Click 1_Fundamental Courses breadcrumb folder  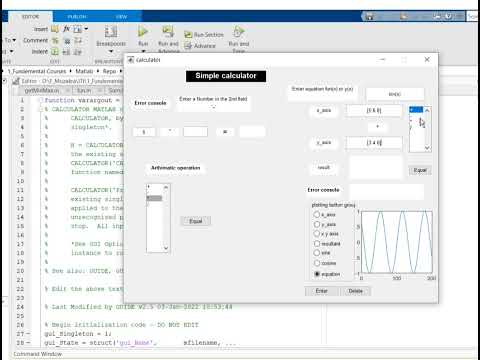click(x=37, y=71)
